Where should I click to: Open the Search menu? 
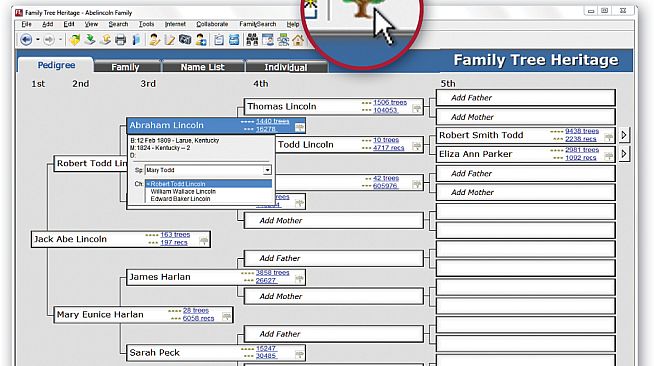(x=118, y=24)
